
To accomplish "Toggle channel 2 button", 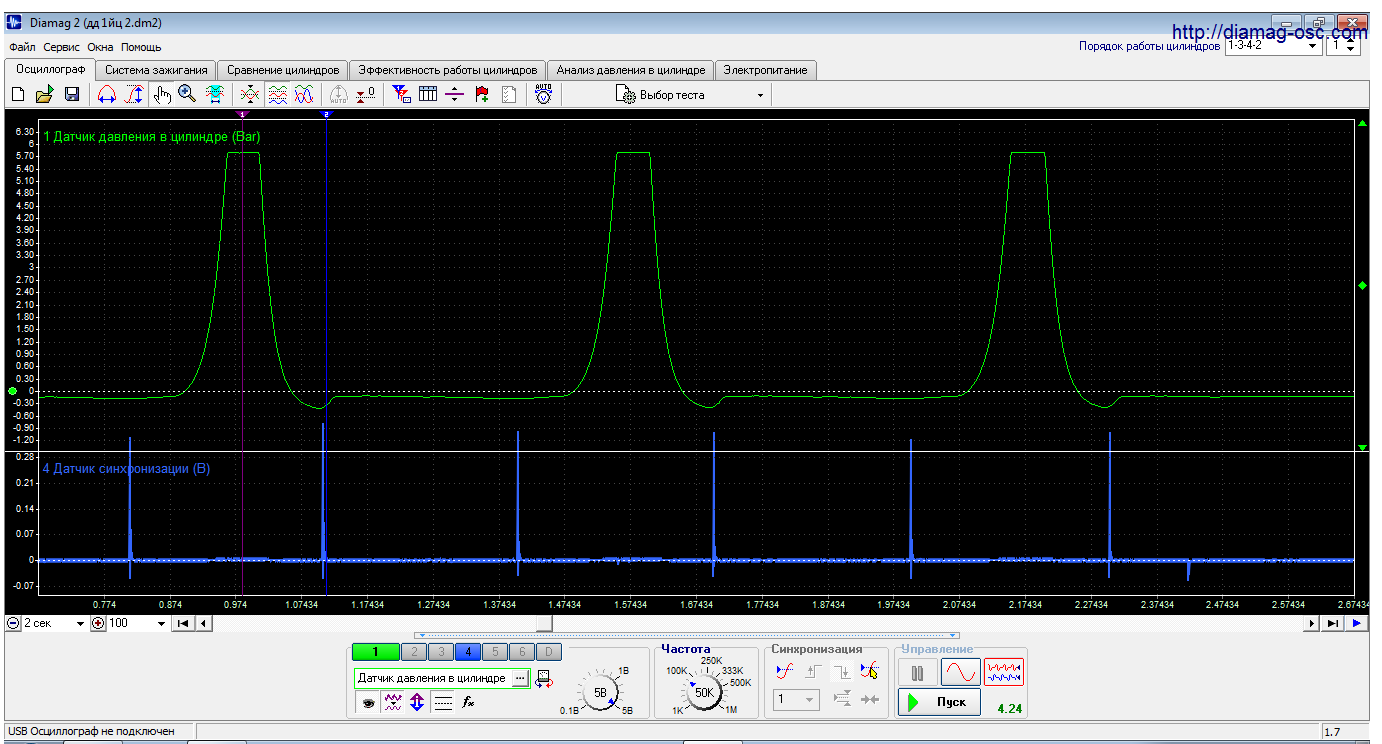I will [x=413, y=652].
